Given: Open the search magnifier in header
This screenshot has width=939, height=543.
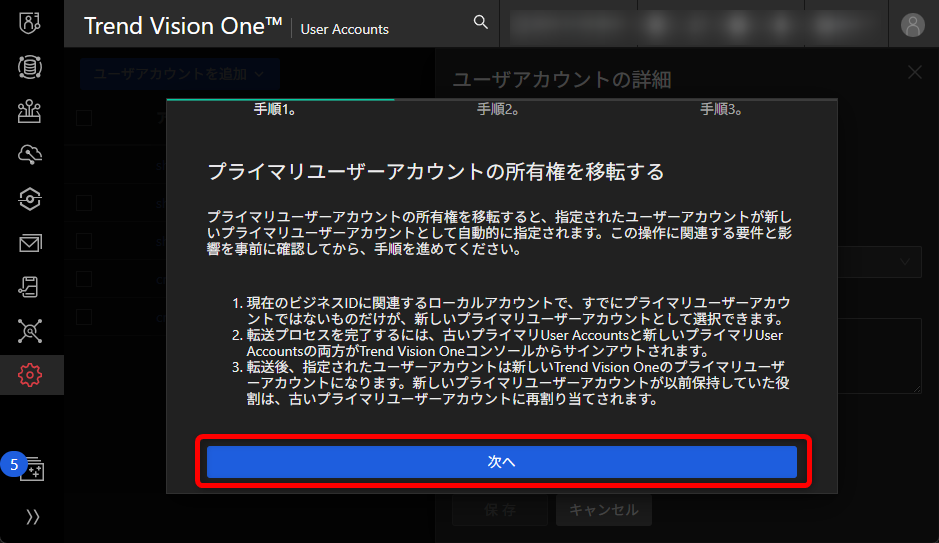Looking at the screenshot, I should click(x=480, y=23).
